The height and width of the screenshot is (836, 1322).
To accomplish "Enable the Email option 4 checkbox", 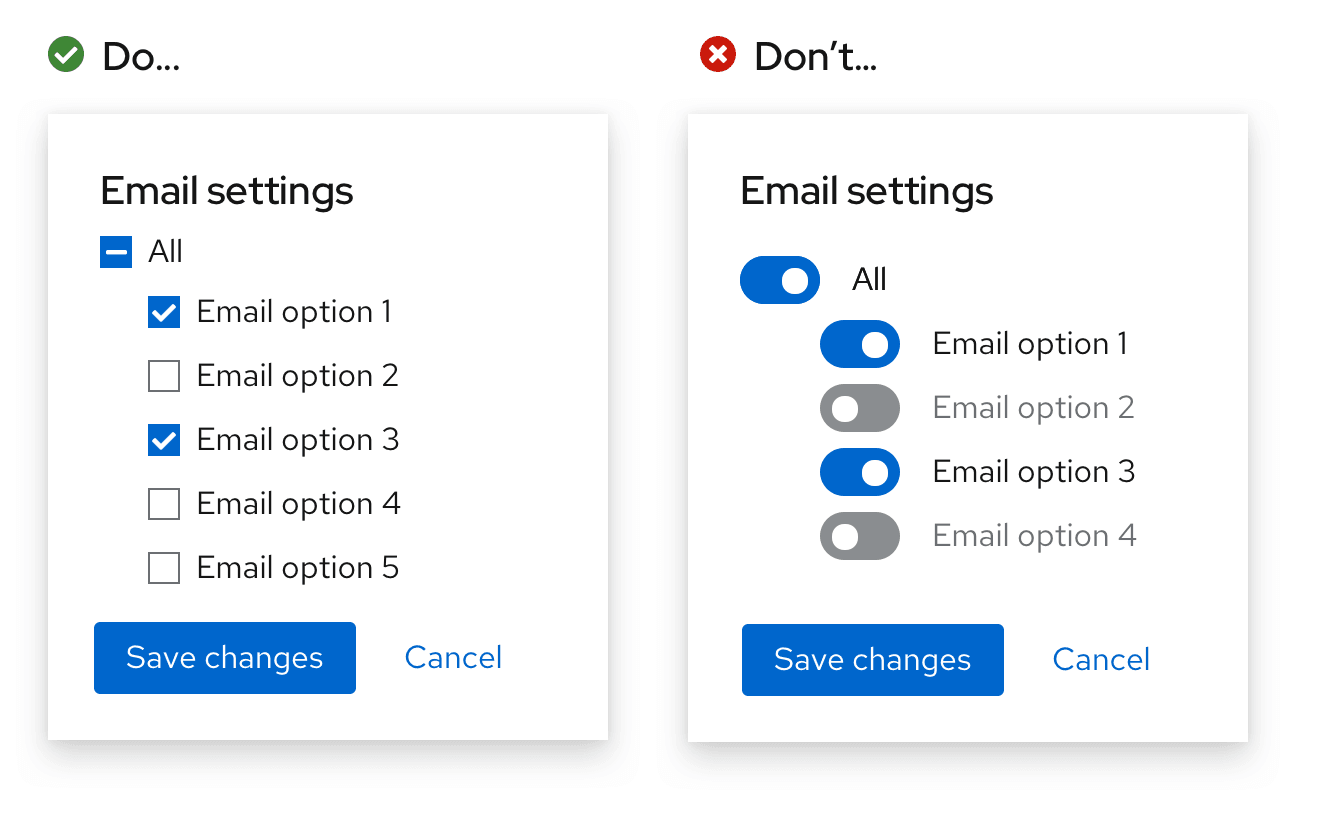I will click(x=164, y=505).
